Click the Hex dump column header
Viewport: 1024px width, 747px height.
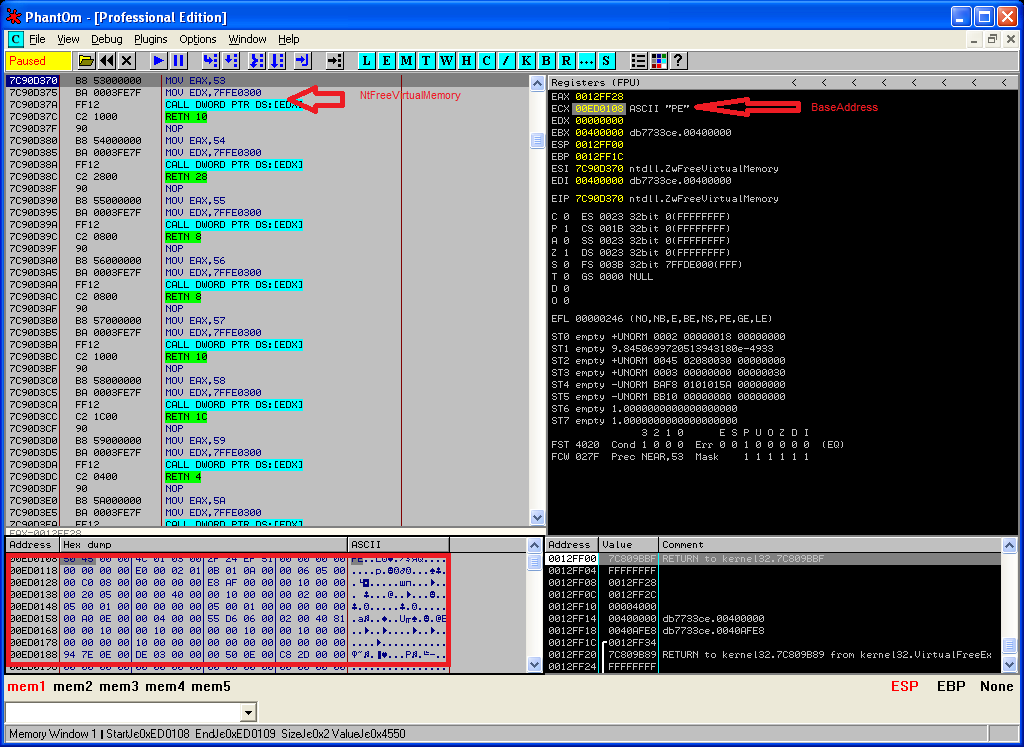tap(202, 545)
